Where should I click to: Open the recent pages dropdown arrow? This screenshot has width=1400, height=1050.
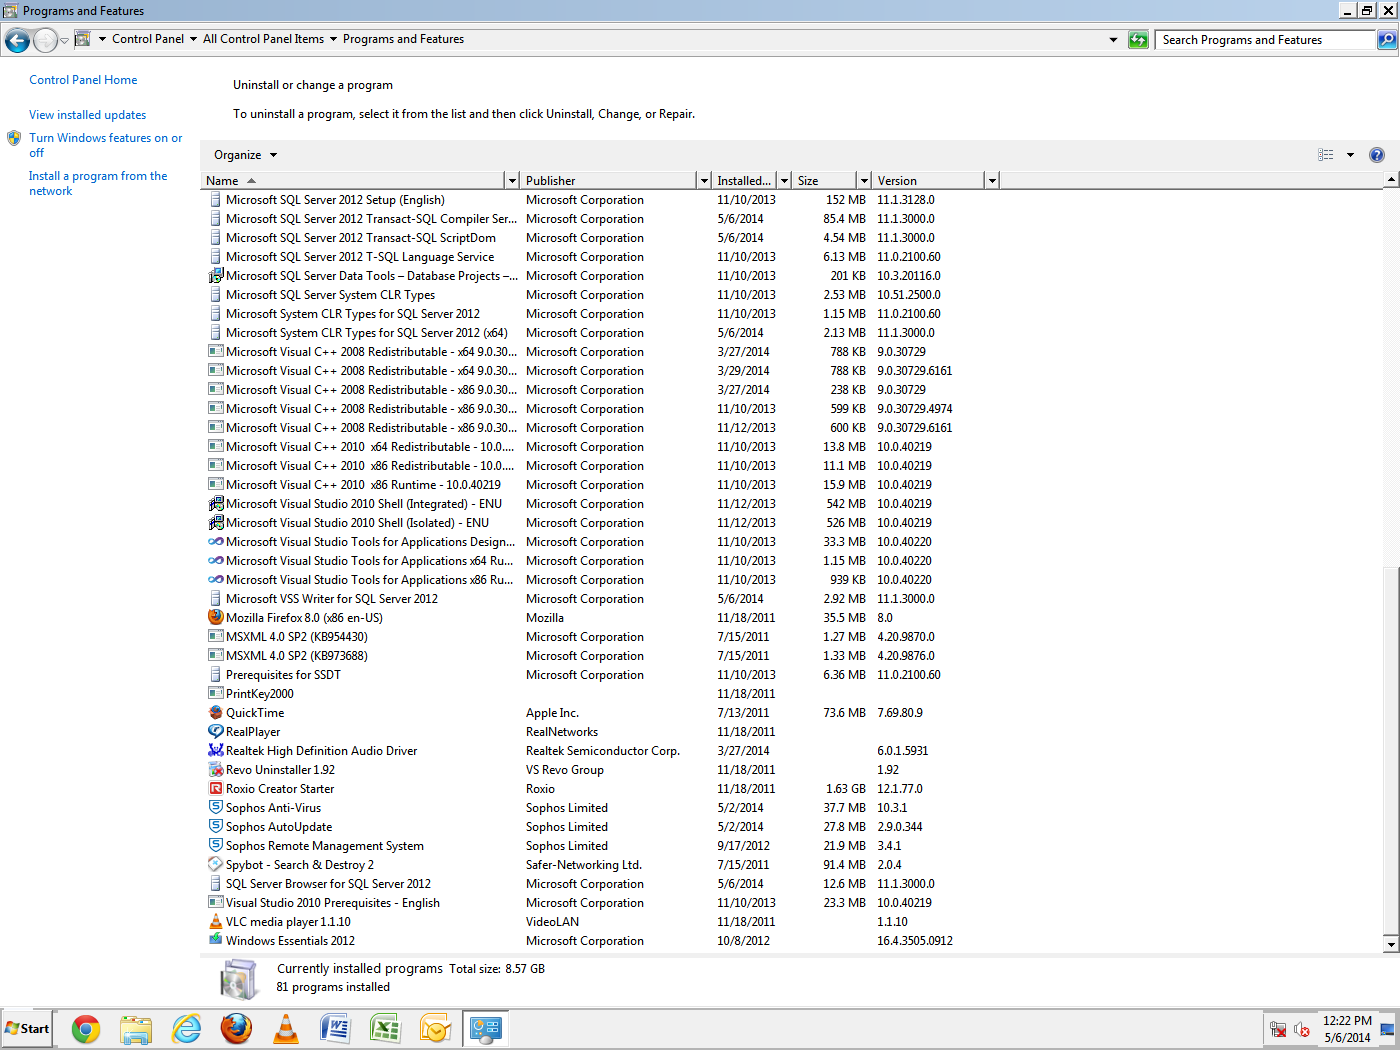click(x=64, y=41)
